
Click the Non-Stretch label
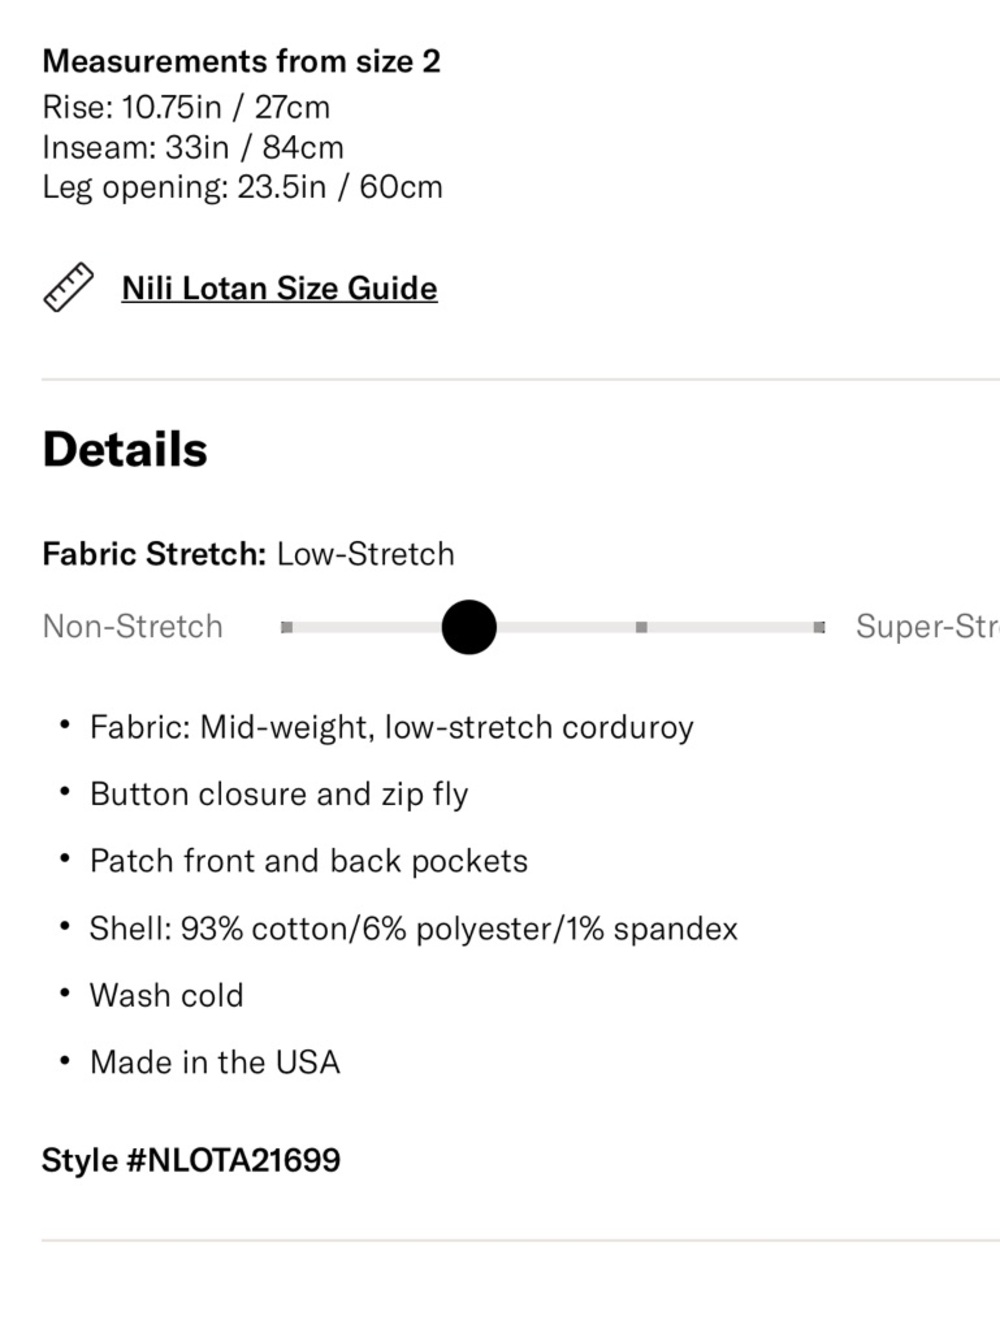(133, 626)
